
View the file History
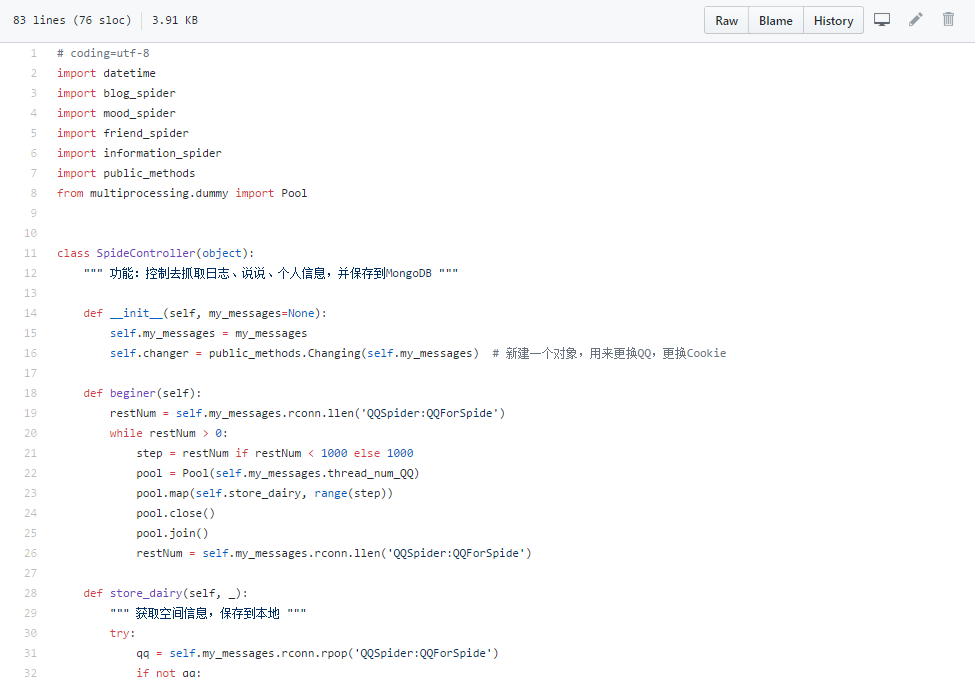point(833,21)
